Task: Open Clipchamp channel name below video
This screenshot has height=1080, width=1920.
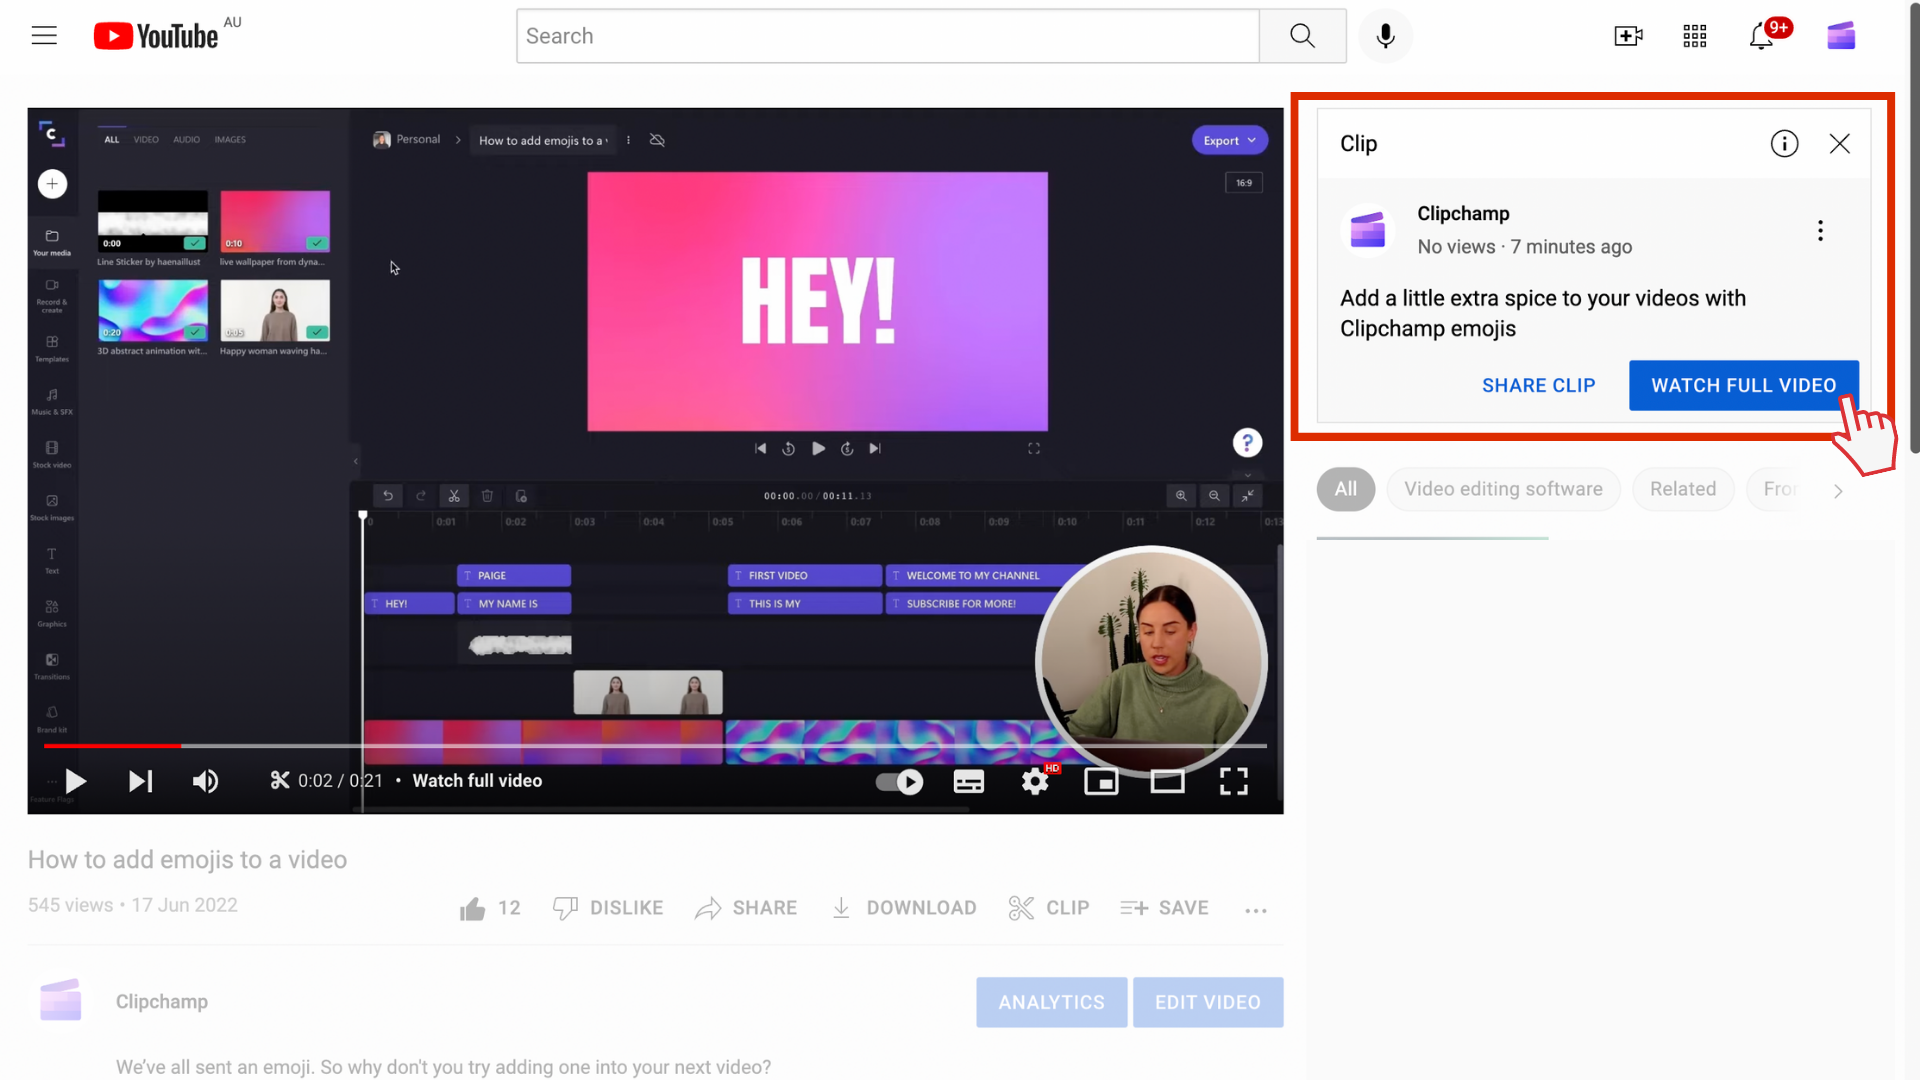Action: 162,1002
